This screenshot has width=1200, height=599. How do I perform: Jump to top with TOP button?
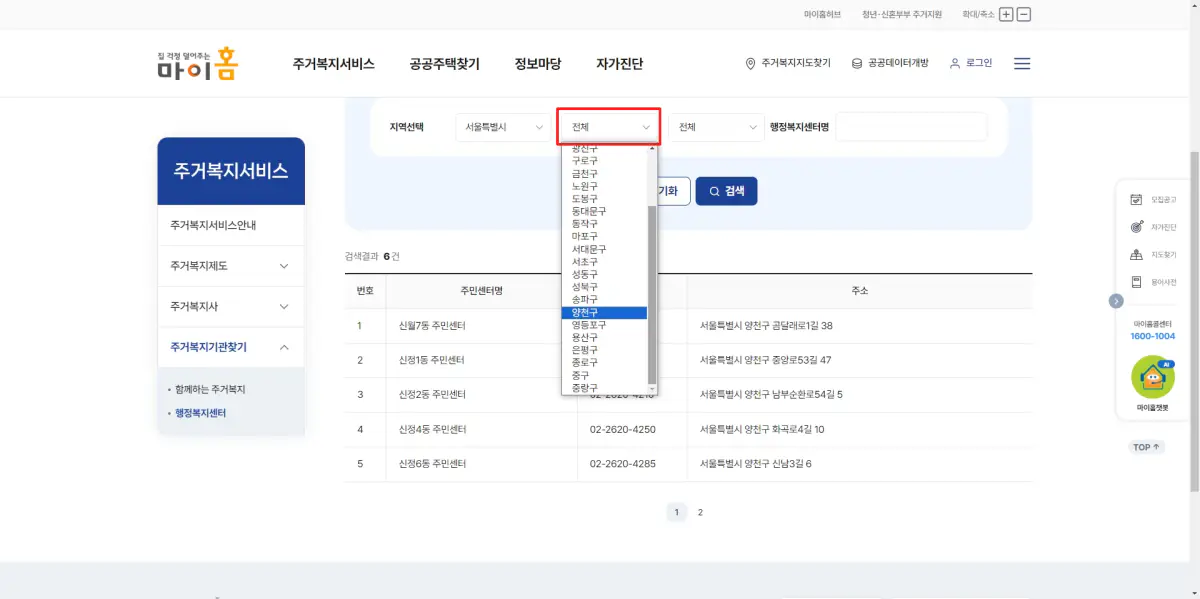tap(1147, 447)
